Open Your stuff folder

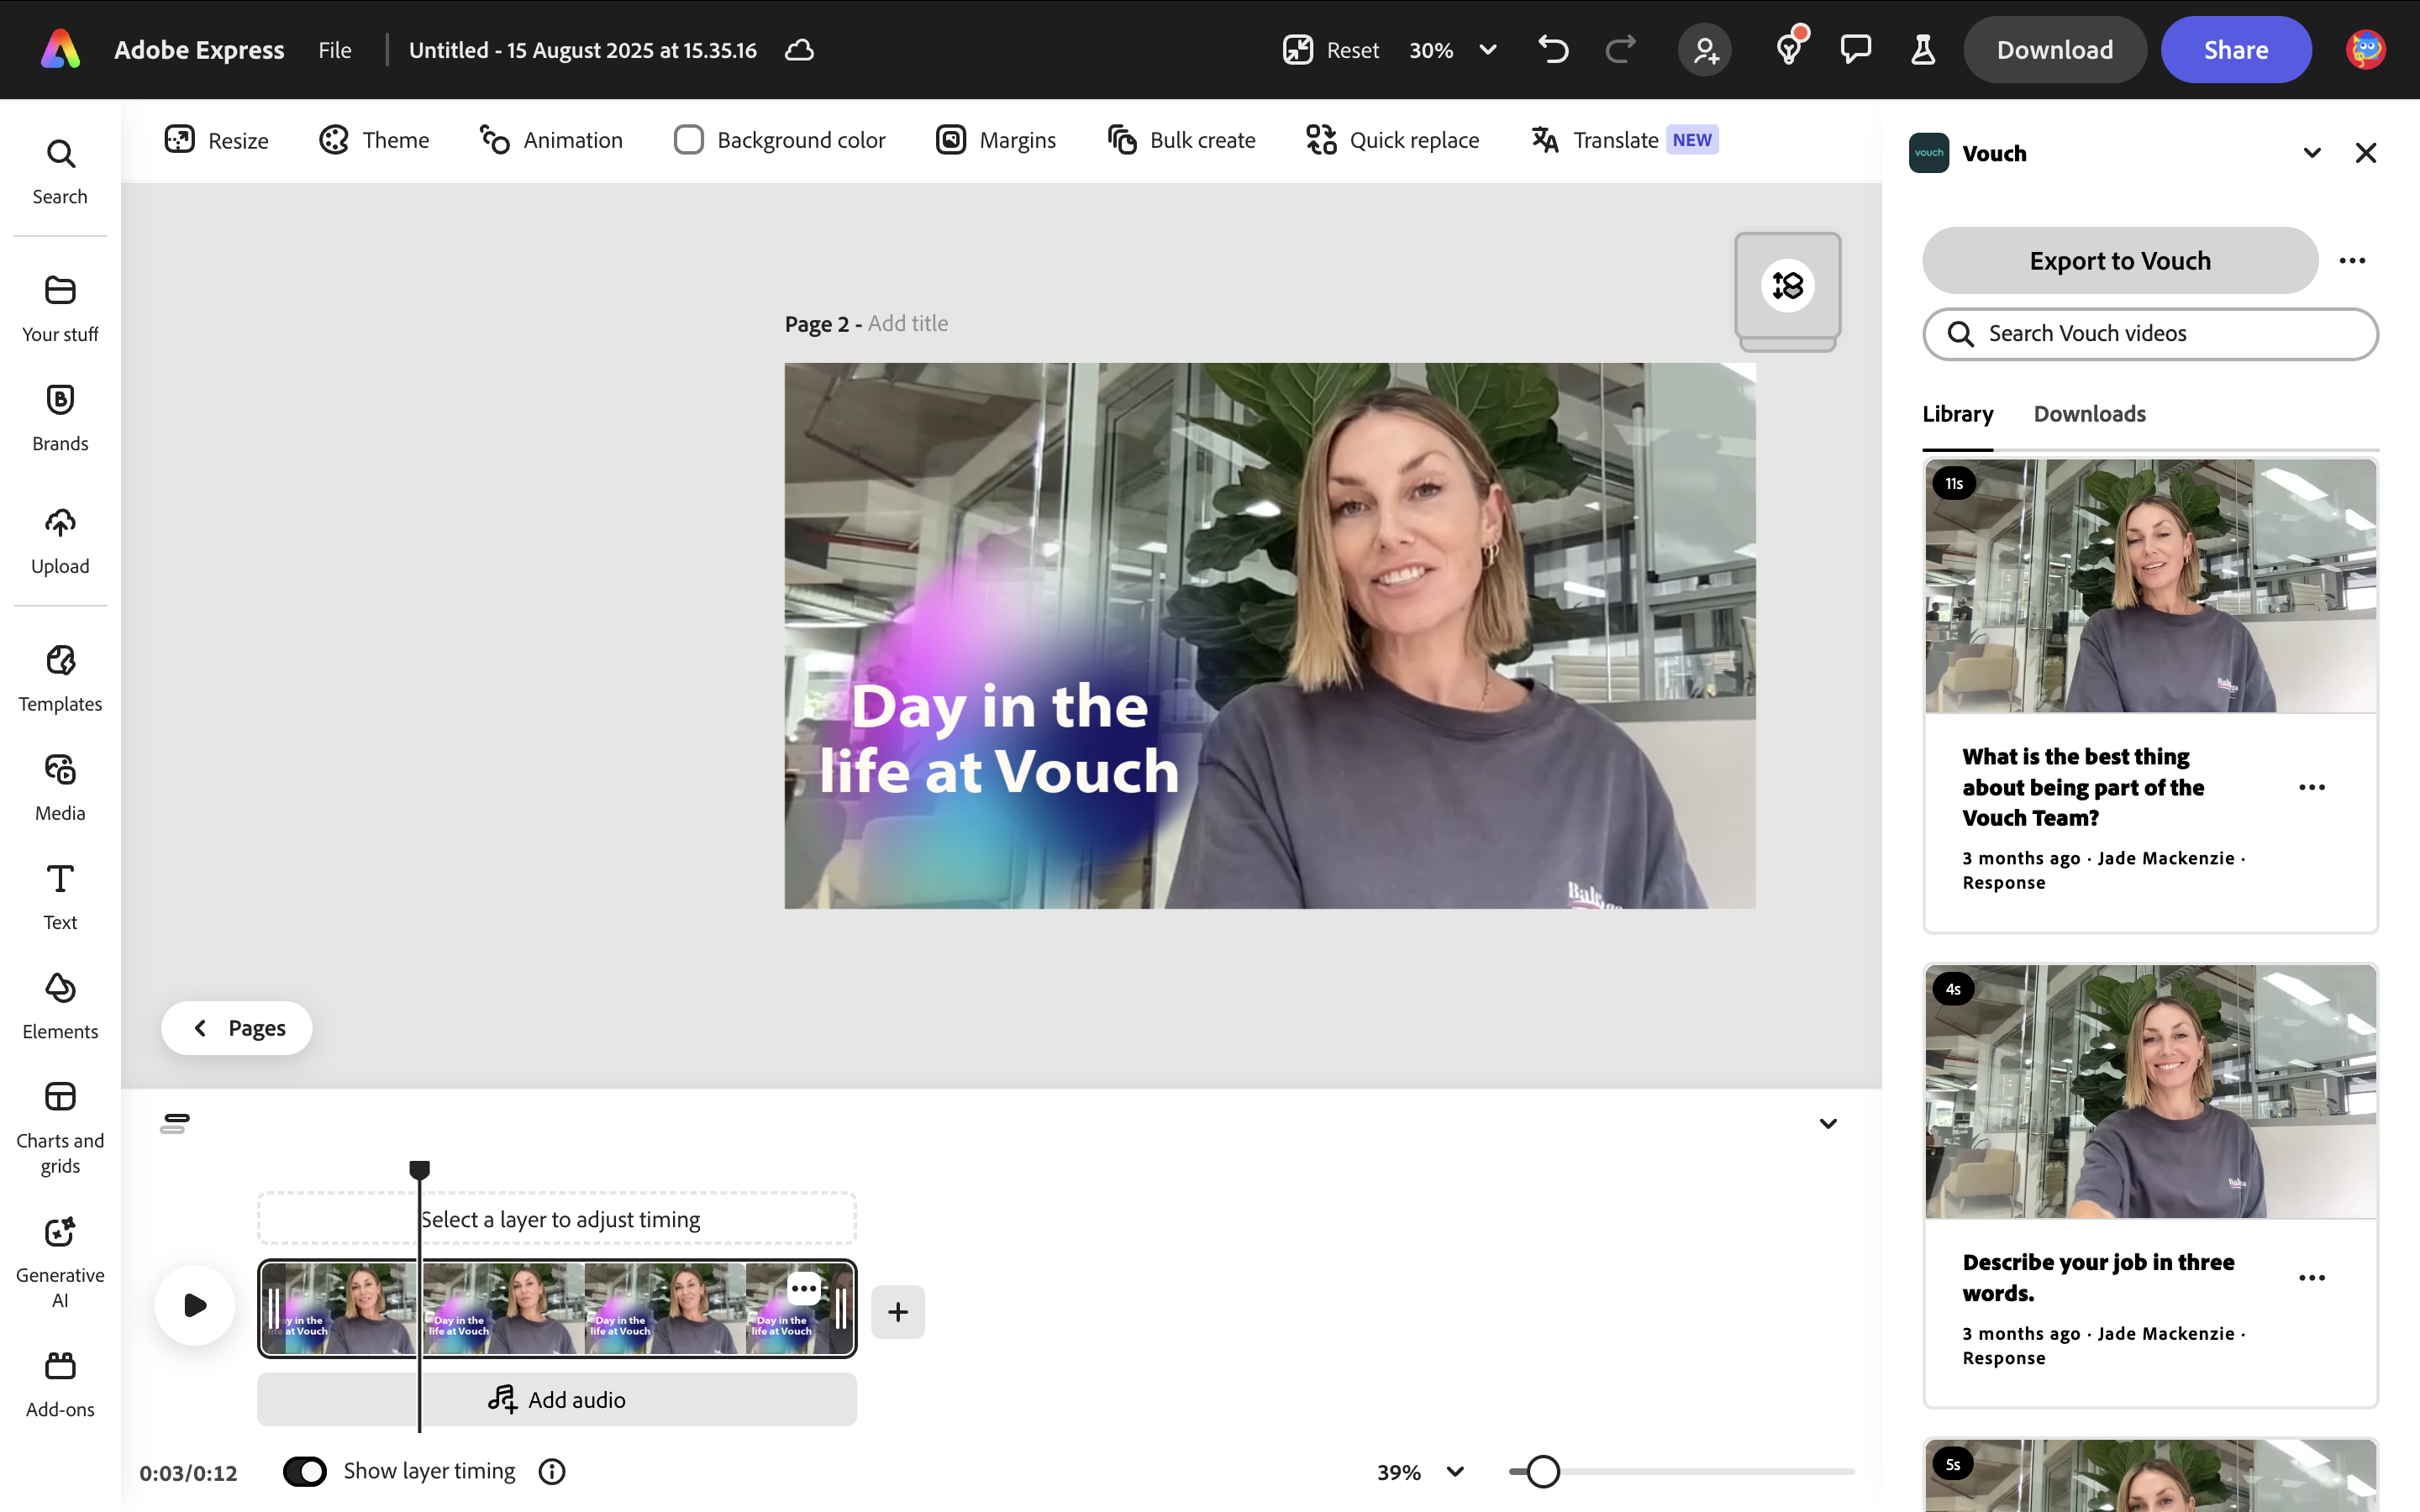[x=60, y=309]
